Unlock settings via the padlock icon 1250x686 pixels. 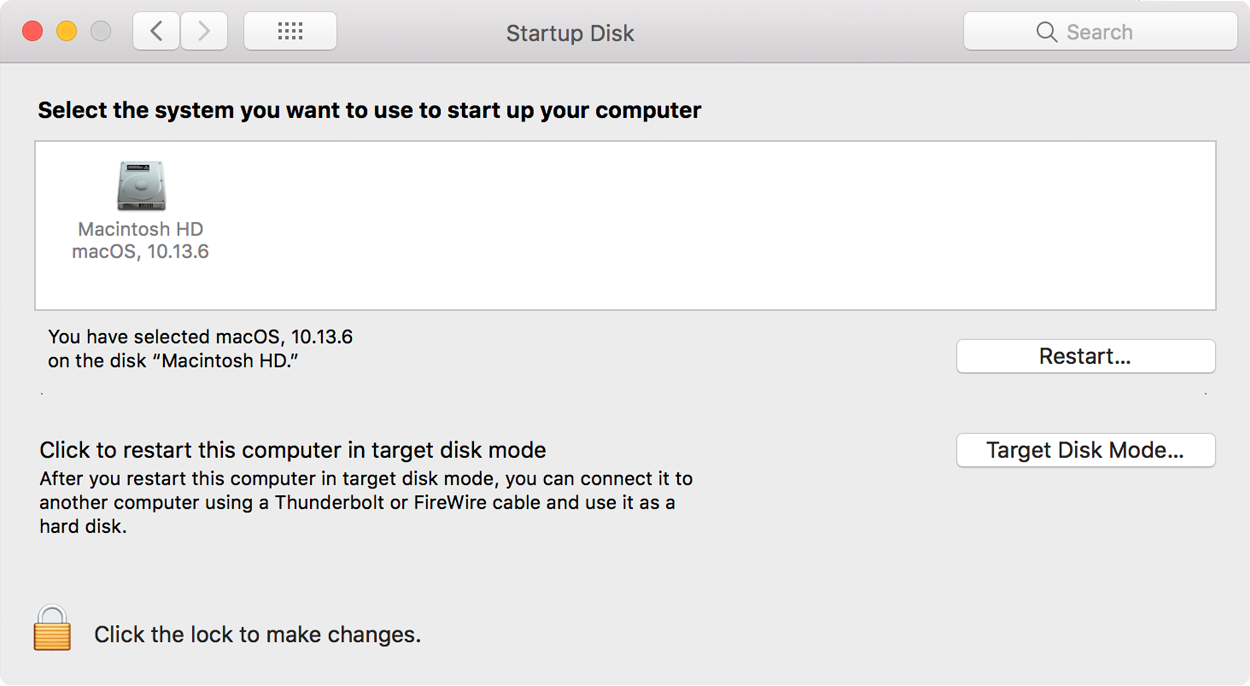point(52,629)
